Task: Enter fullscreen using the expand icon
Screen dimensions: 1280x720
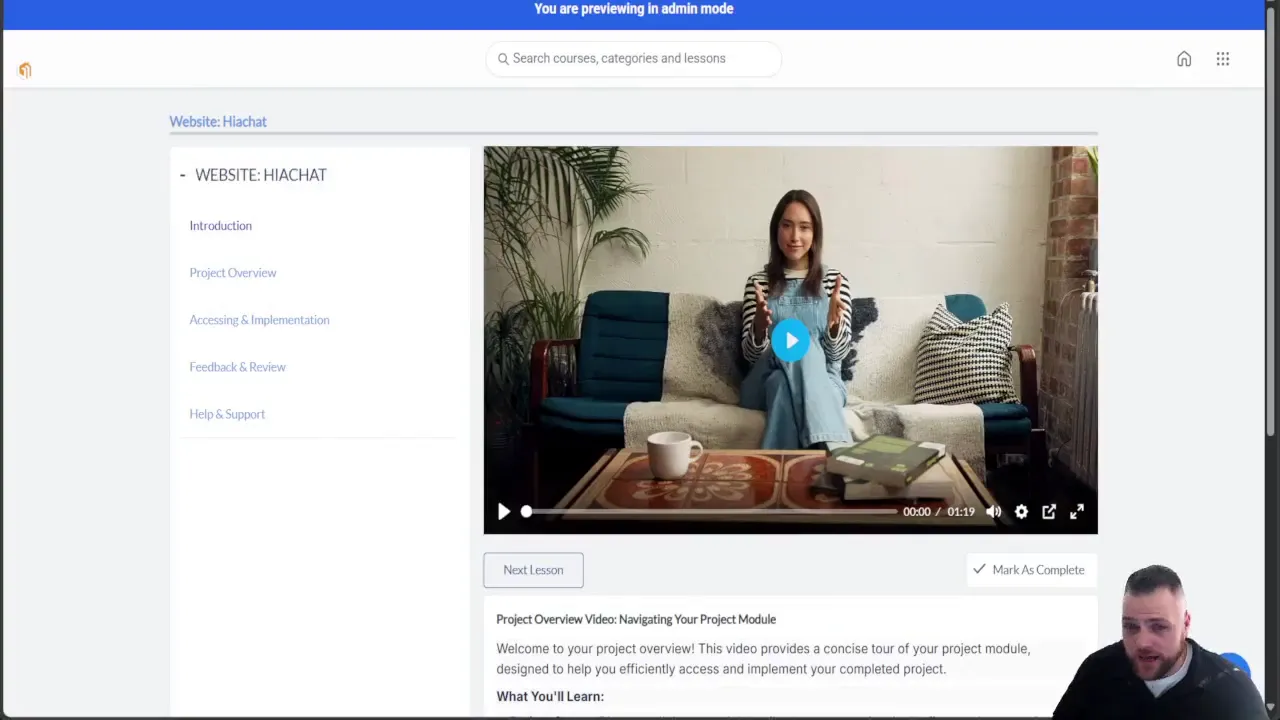Action: [x=1076, y=511]
